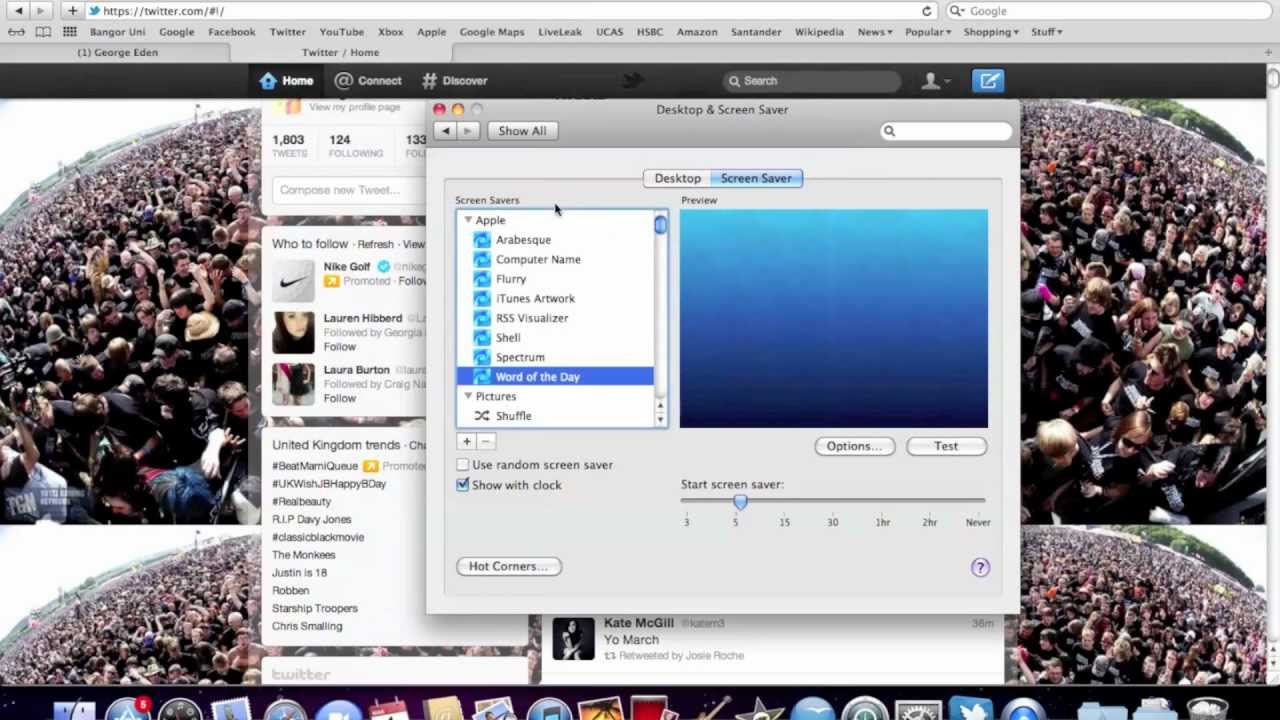Screen dimensions: 1280x720
Task: Click the System Preferences search field
Action: pyautogui.click(x=946, y=131)
